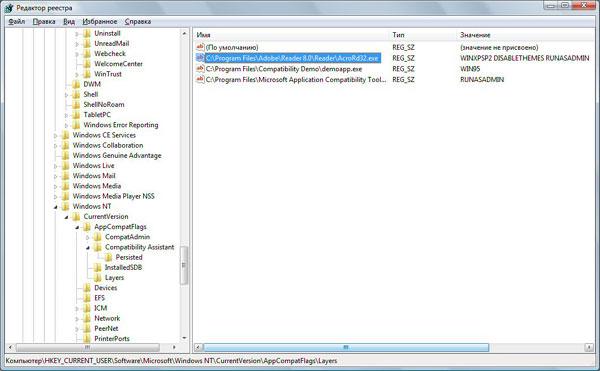Click the Windows NT folder icon
The height and width of the screenshot is (371, 600).
click(x=66, y=207)
